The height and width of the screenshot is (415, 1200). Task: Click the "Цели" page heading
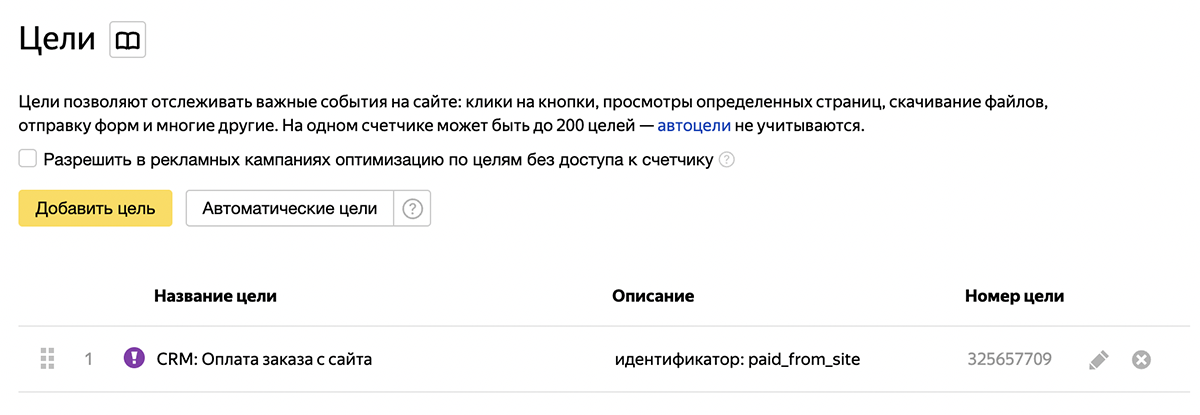pos(57,41)
